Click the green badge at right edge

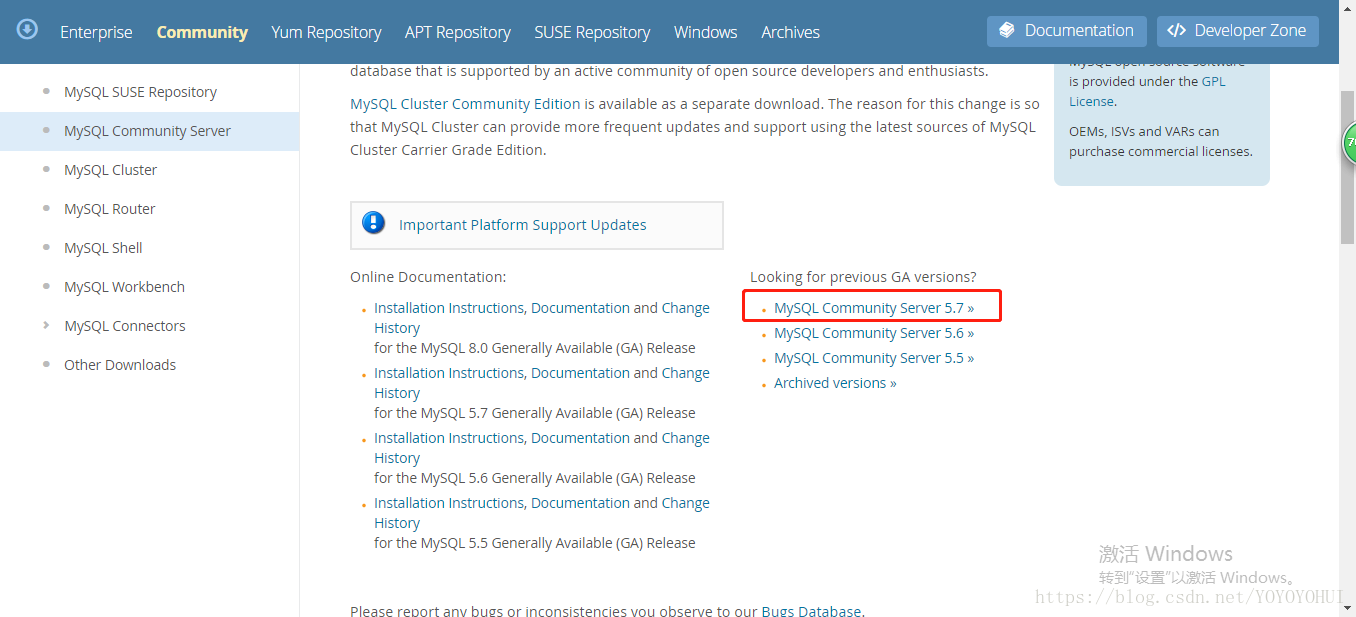1349,143
